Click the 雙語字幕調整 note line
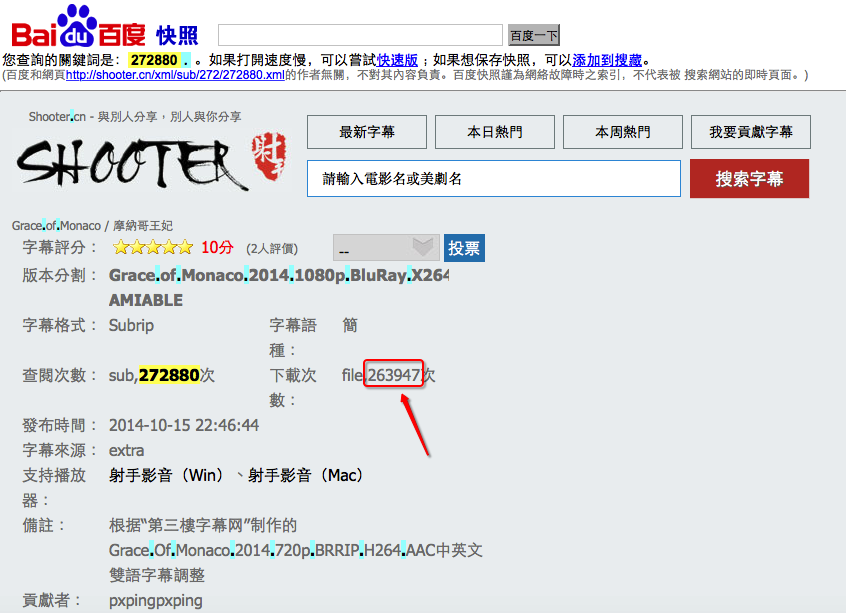The width and height of the screenshot is (846, 613). point(157,575)
